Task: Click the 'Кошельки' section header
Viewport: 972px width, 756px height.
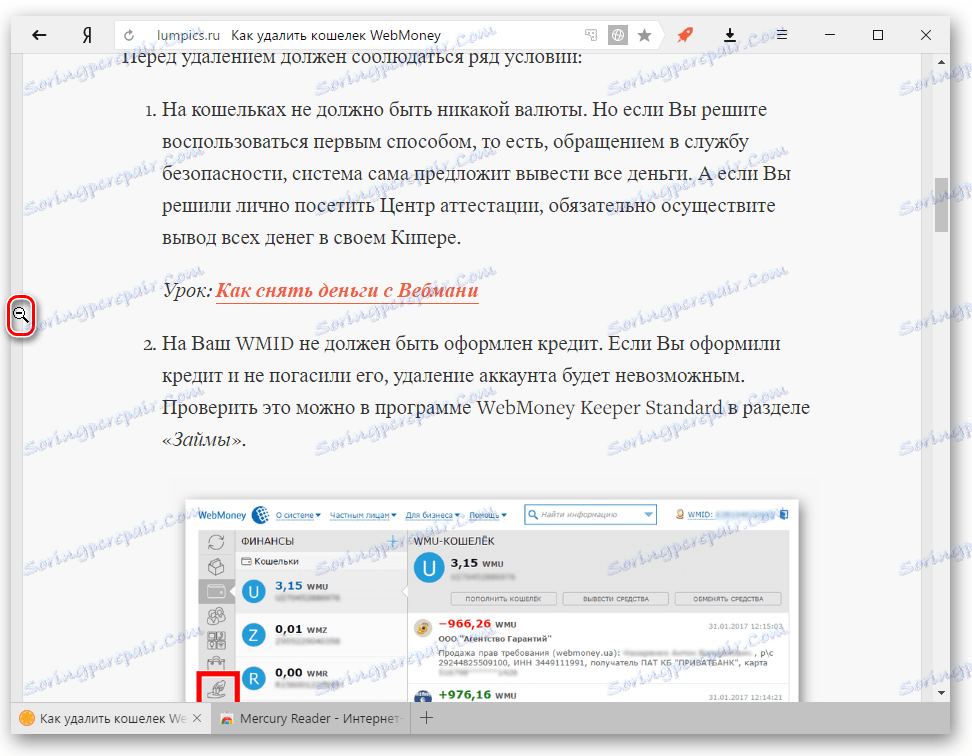Action: [270, 561]
